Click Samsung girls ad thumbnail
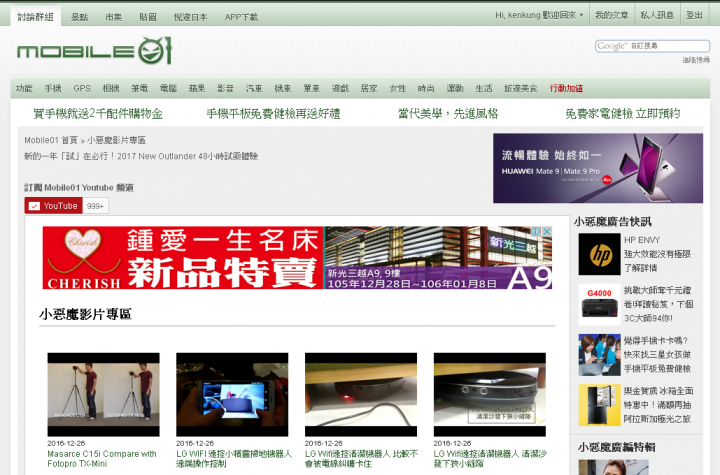Image resolution: width=720 pixels, height=475 pixels. [599, 355]
